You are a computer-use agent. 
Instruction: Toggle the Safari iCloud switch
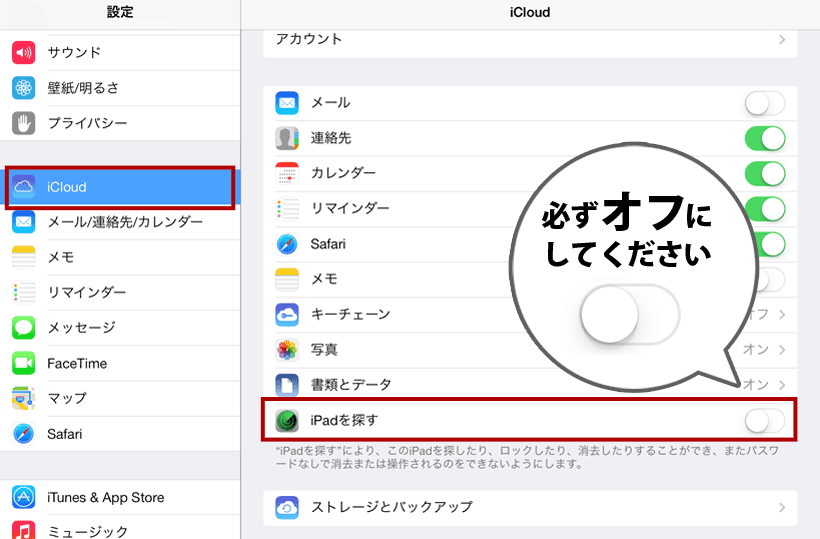pyautogui.click(x=770, y=244)
